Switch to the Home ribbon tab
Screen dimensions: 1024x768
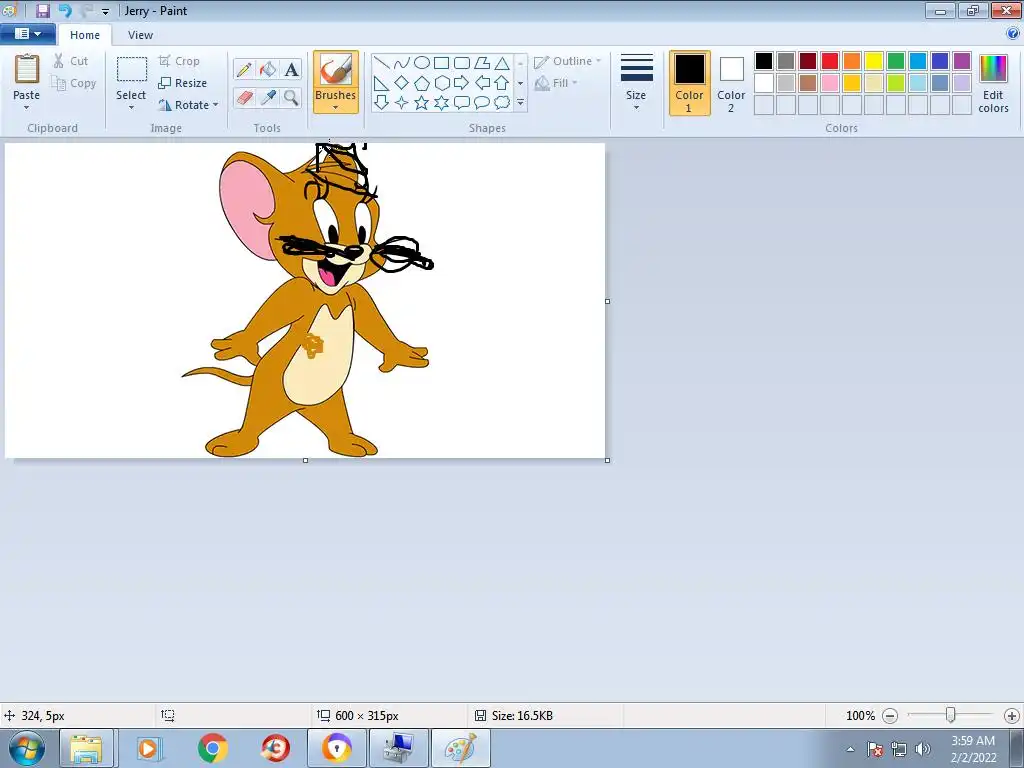coord(85,35)
